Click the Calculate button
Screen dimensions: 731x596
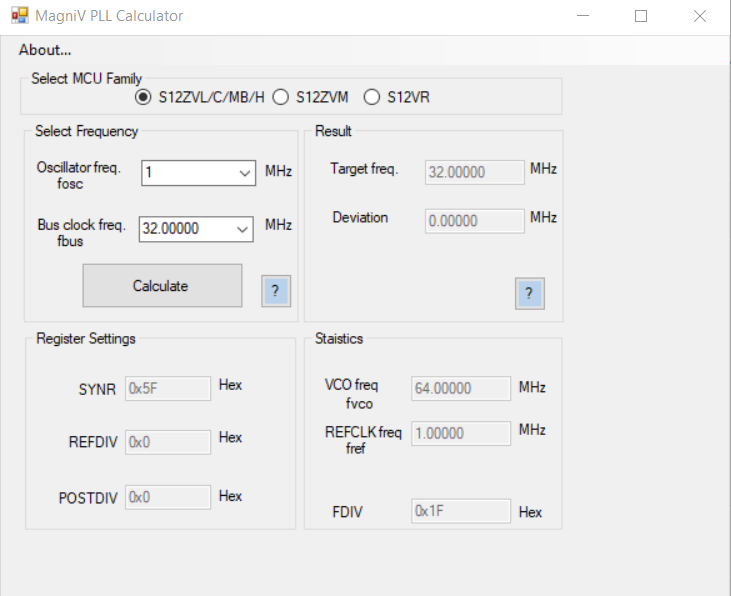162,285
